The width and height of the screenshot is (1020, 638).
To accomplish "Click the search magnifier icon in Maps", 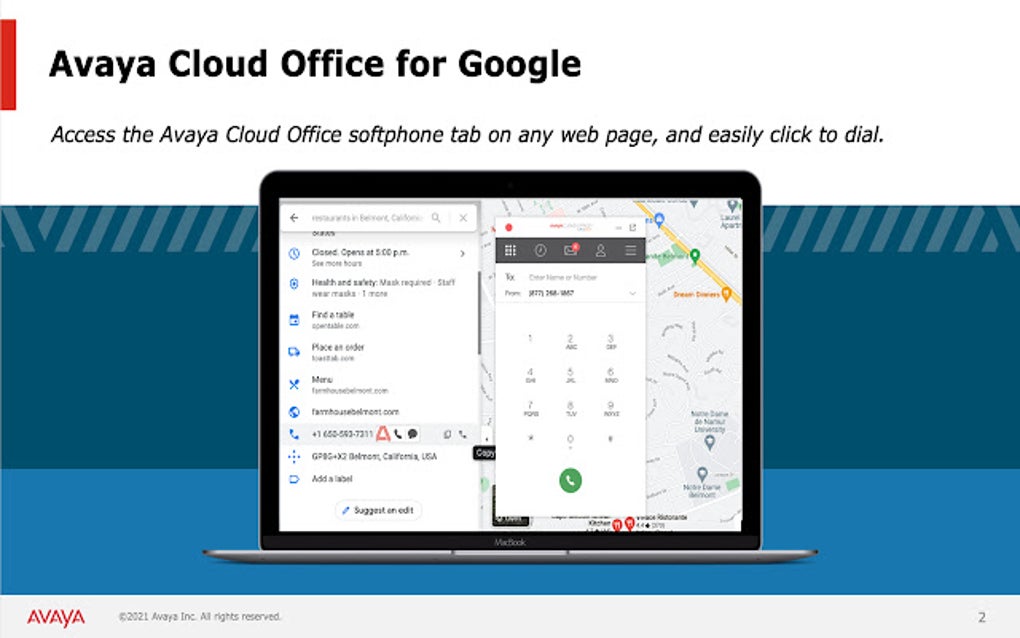I will (436, 218).
